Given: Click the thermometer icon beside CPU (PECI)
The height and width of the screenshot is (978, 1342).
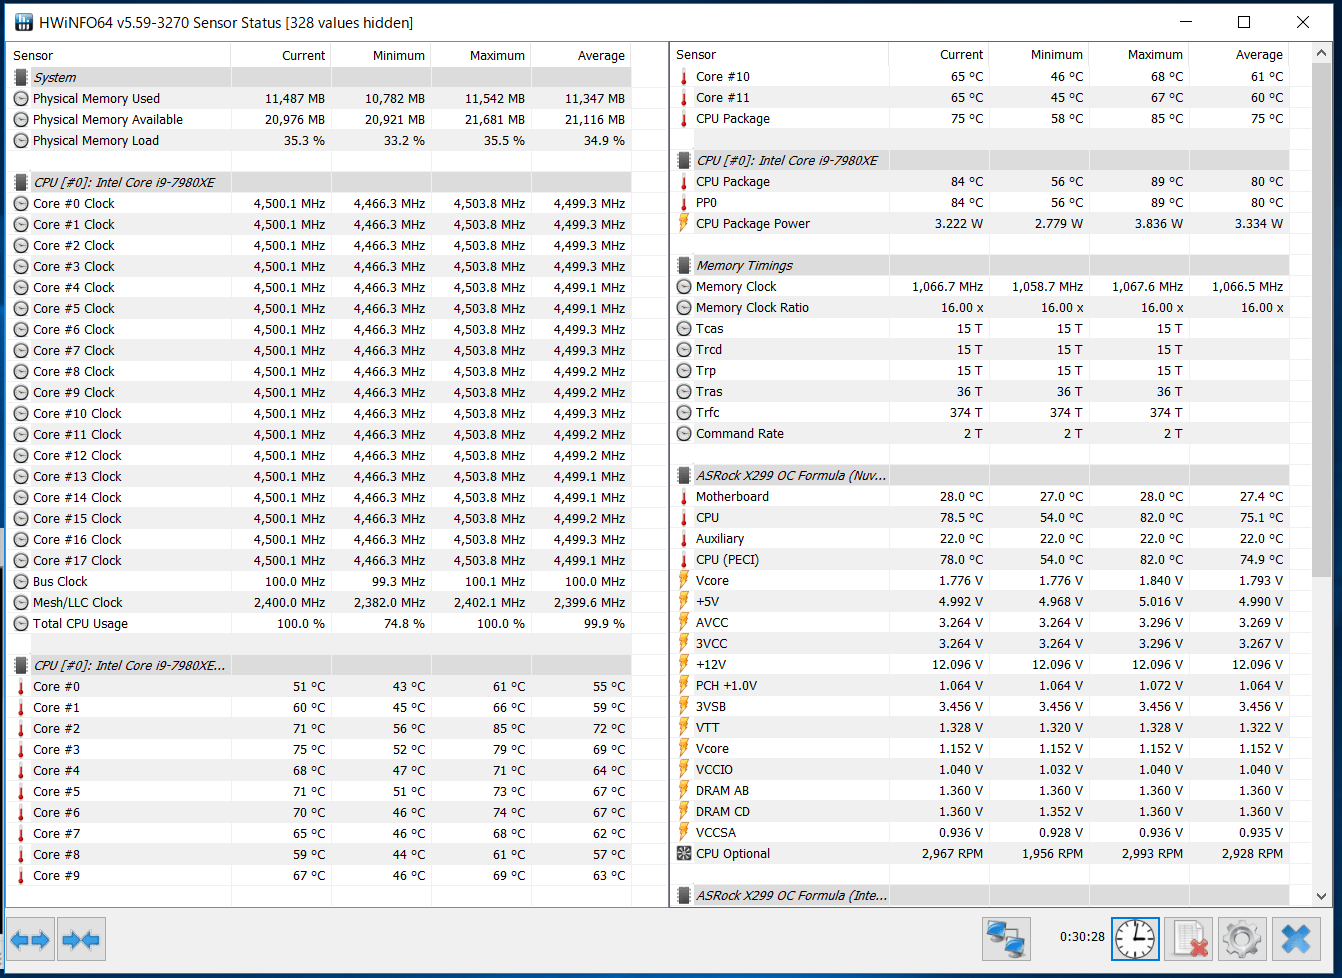Looking at the screenshot, I should point(684,559).
